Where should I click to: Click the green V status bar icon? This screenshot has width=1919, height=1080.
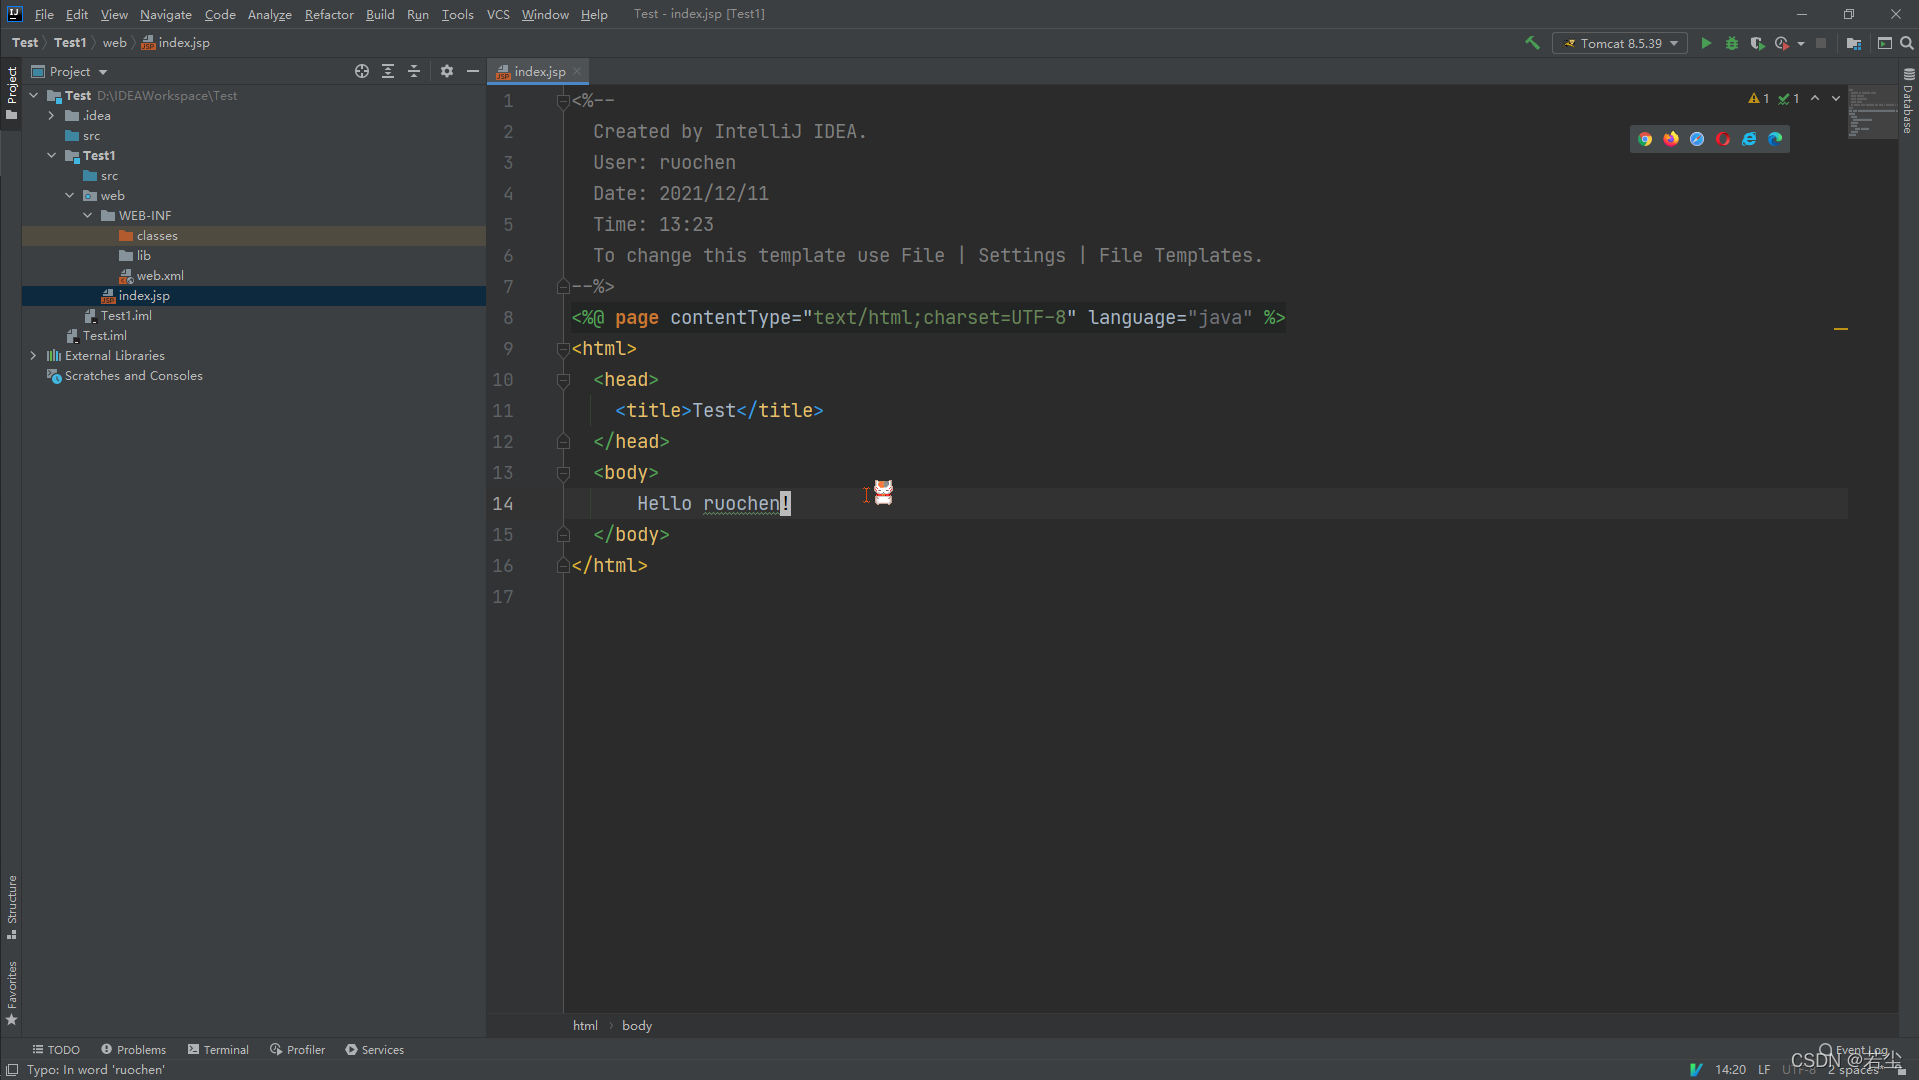1696,1069
